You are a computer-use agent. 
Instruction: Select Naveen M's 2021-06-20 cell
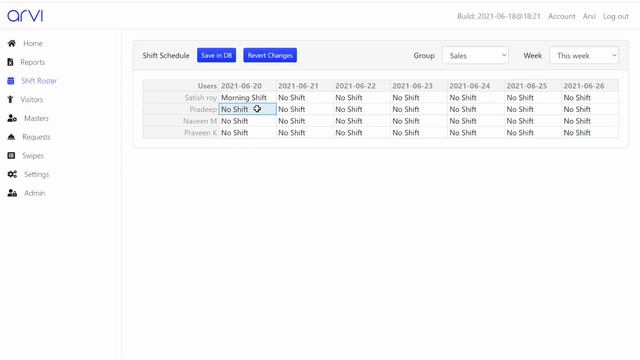pos(247,121)
